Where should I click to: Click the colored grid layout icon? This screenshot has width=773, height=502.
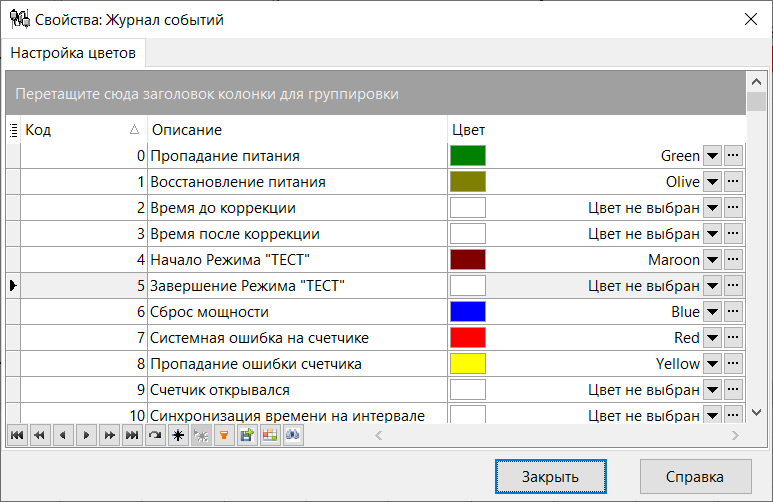[270, 435]
